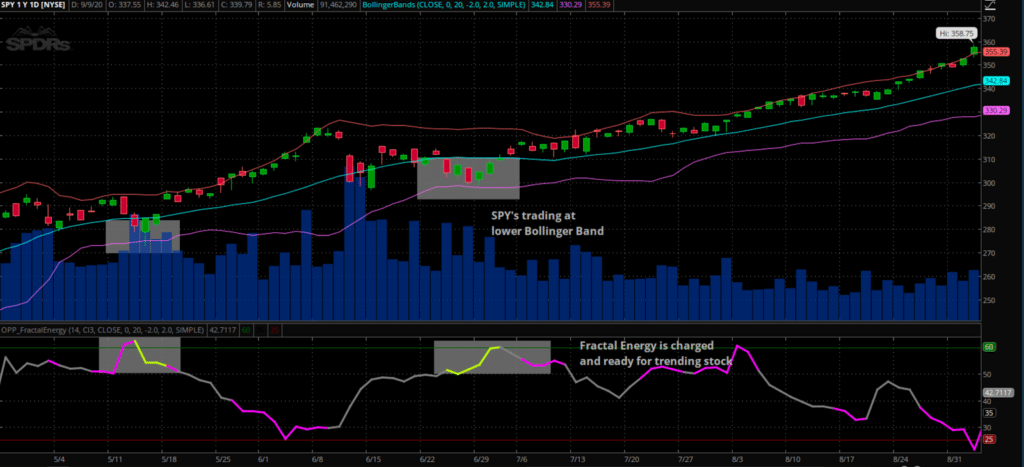Click the red 25 box in the FractalEnergy header
This screenshot has width=1024, height=467.
point(275,330)
